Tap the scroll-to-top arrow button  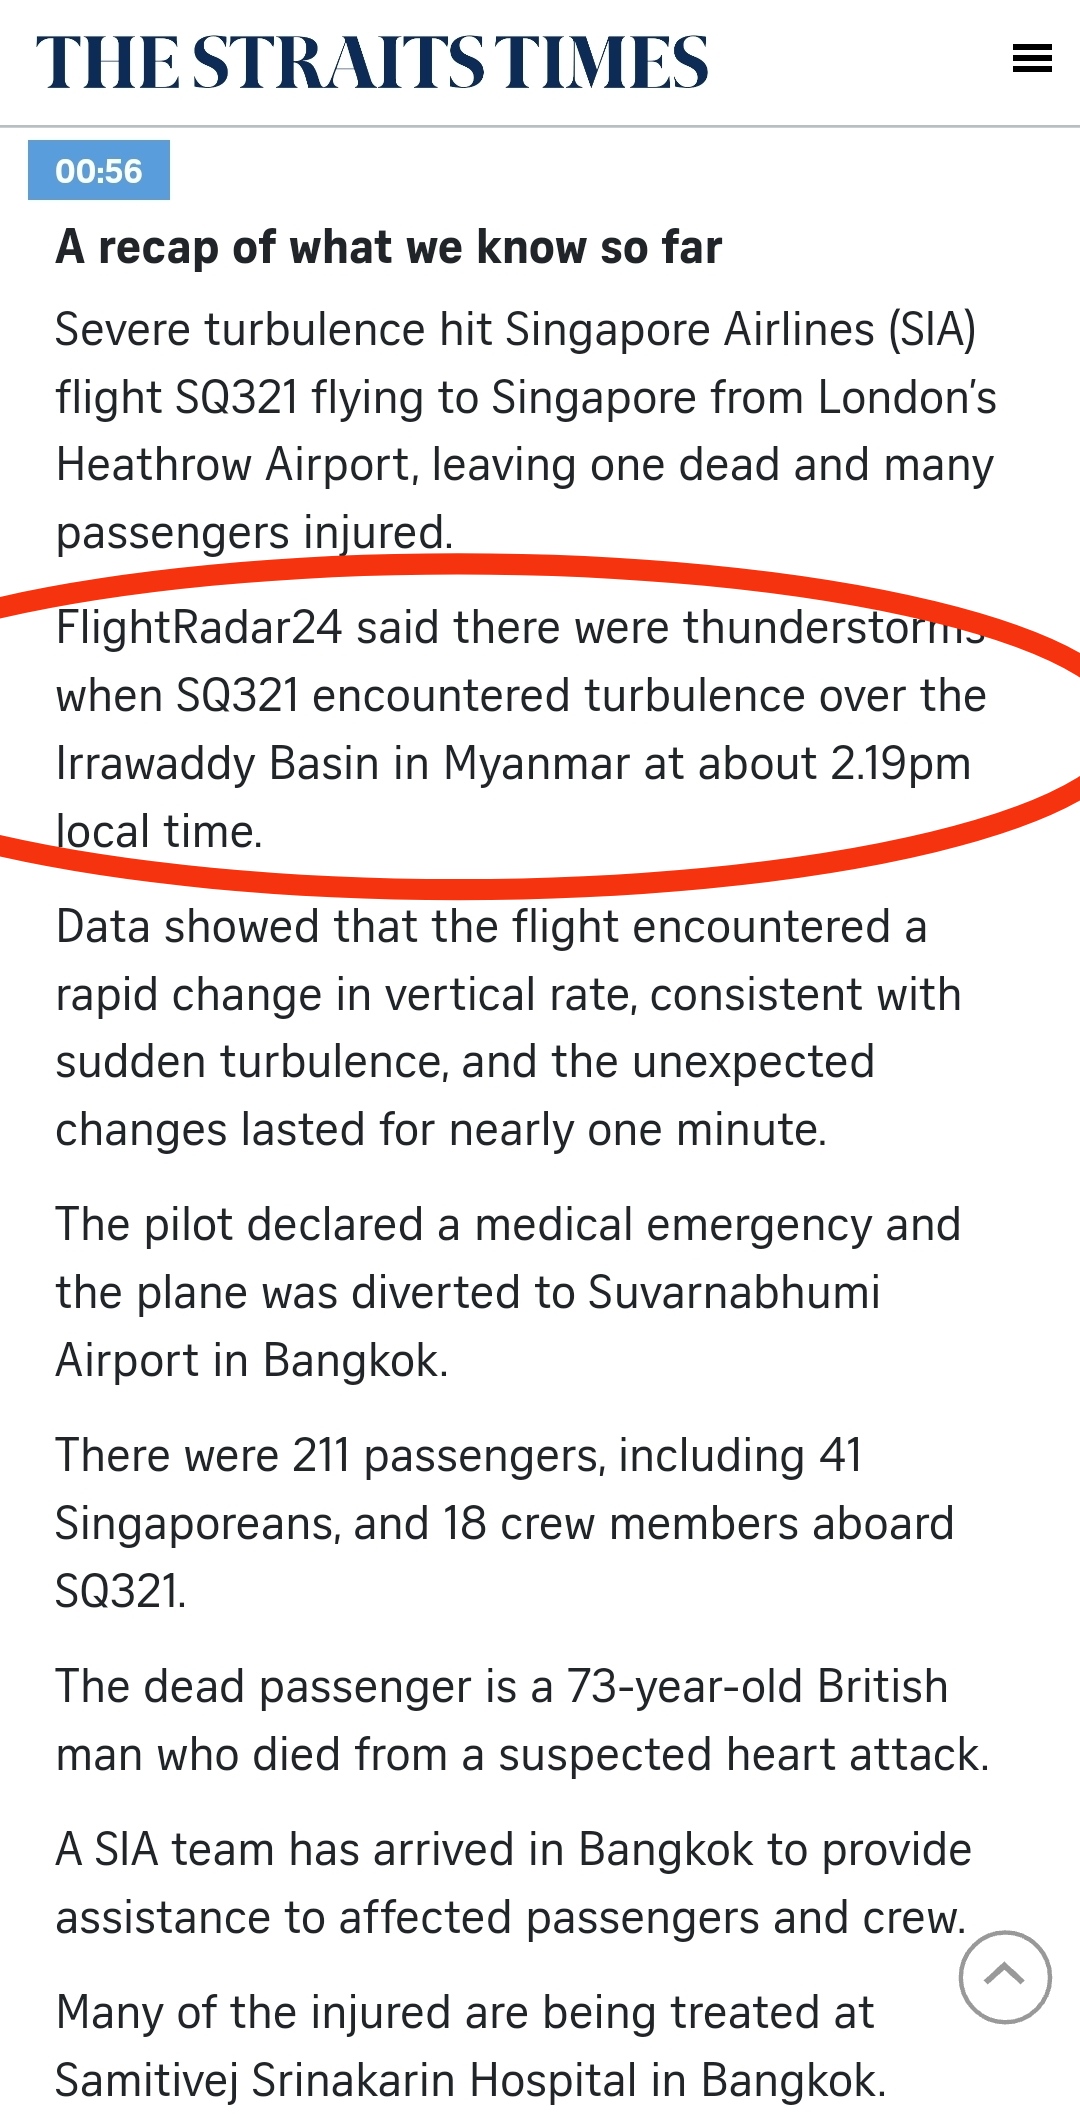point(1005,1976)
